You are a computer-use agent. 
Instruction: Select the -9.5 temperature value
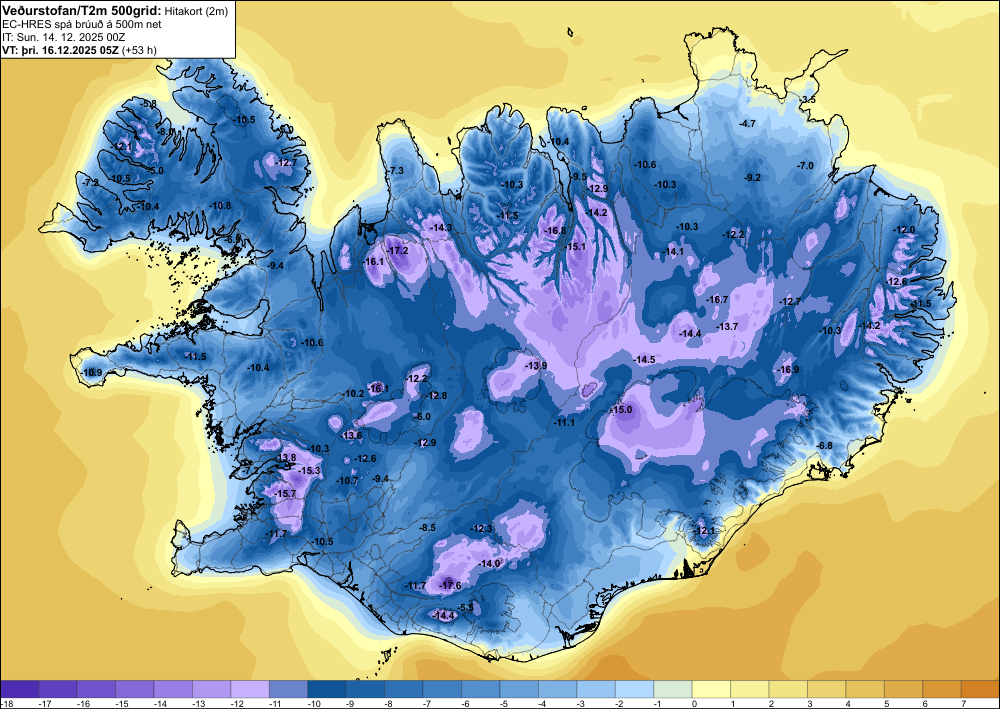click(x=578, y=176)
